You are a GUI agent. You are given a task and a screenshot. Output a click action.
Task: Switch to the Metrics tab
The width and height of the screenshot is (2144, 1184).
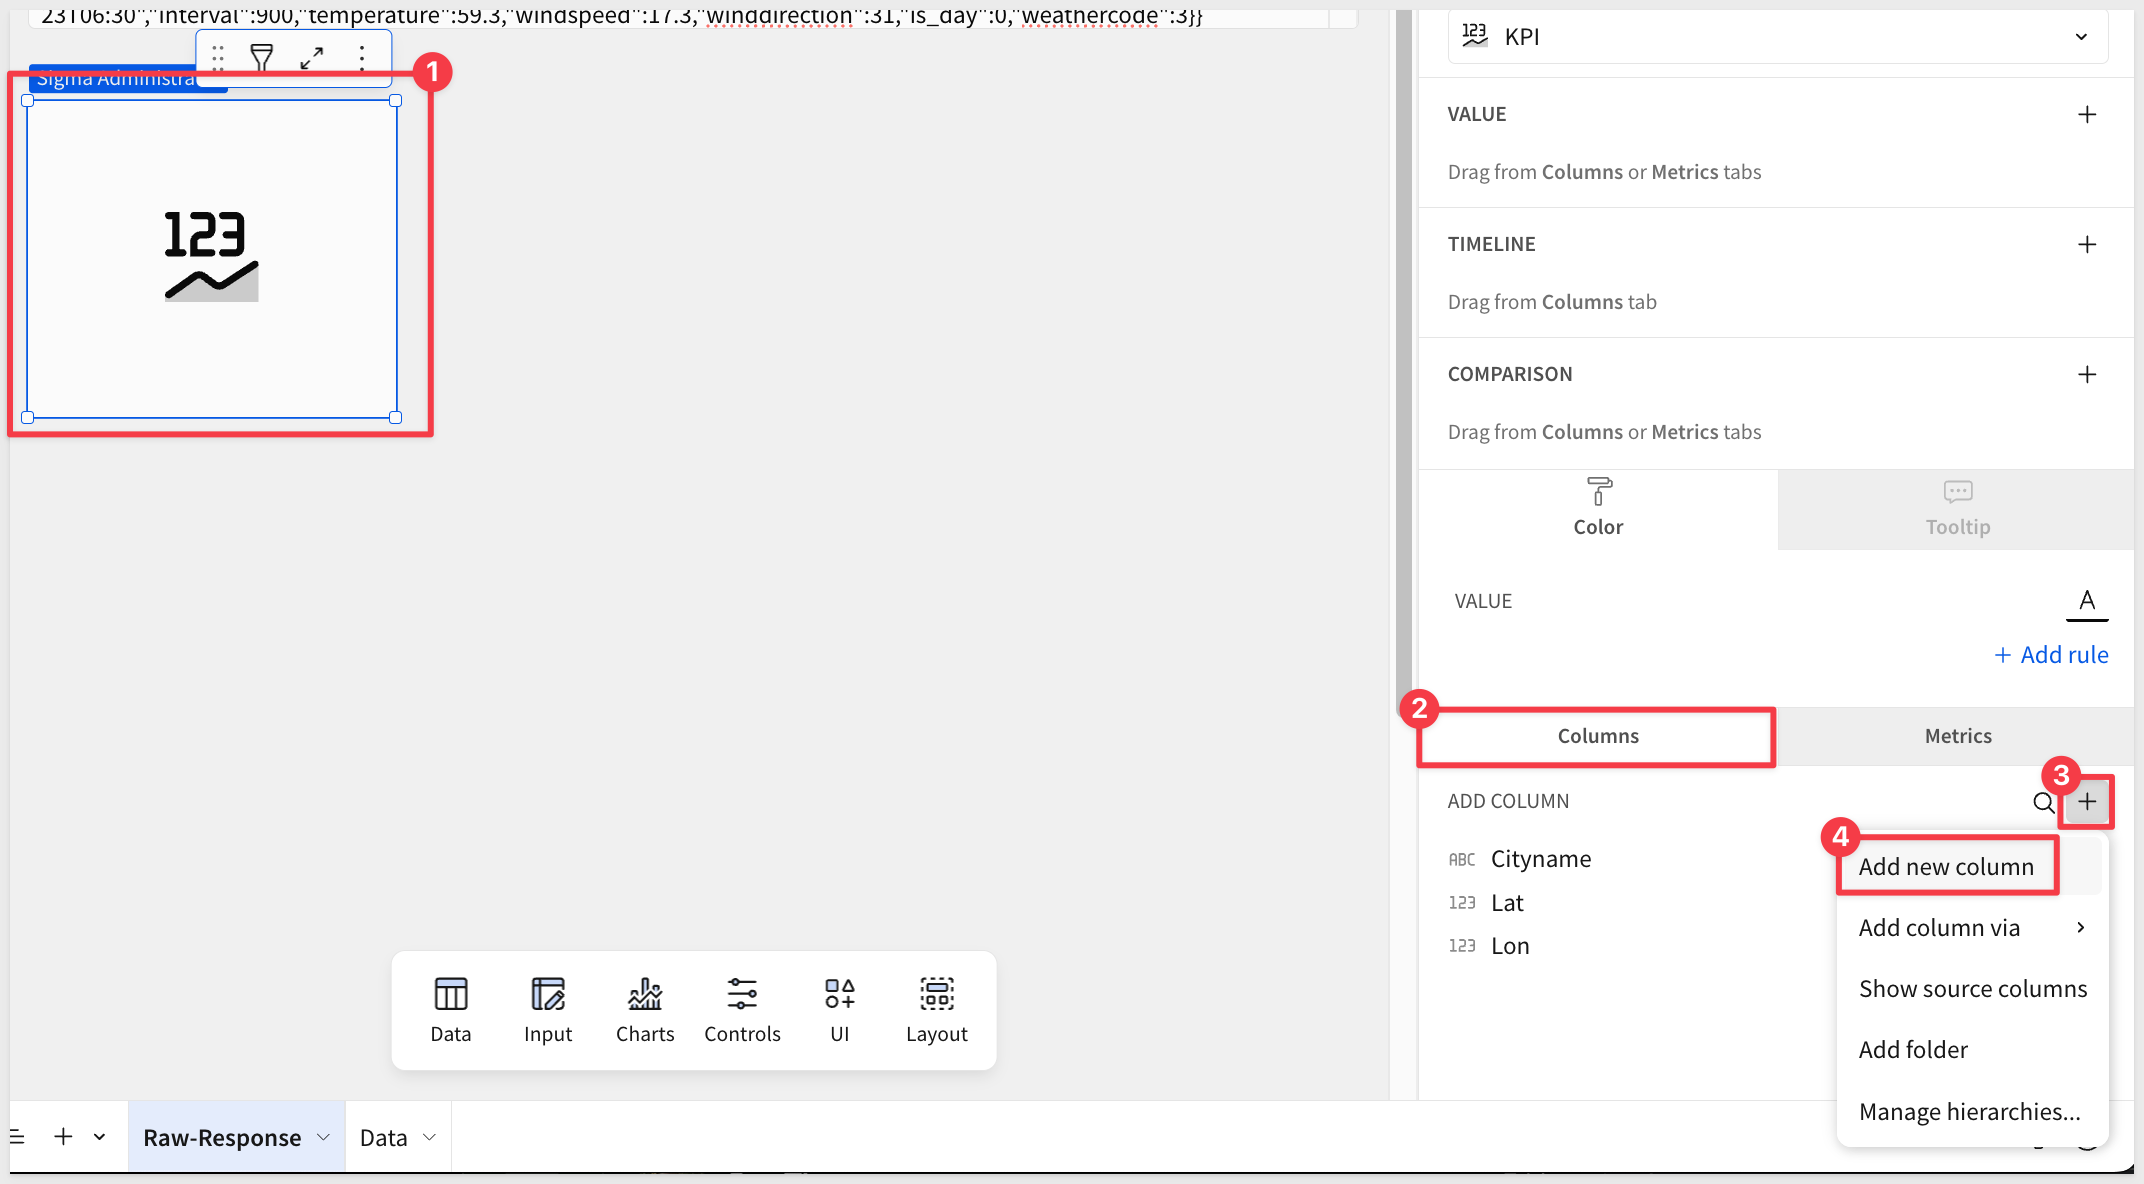(1957, 736)
